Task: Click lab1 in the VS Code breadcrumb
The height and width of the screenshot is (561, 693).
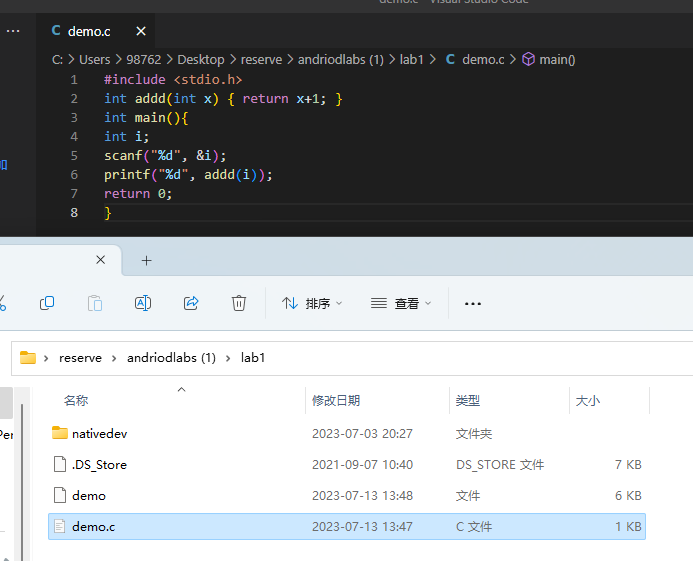Action: 411,60
